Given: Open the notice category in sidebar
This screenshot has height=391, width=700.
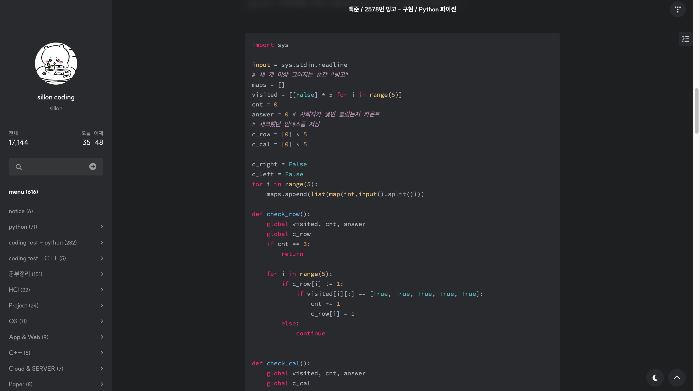Looking at the screenshot, I should [21, 211].
